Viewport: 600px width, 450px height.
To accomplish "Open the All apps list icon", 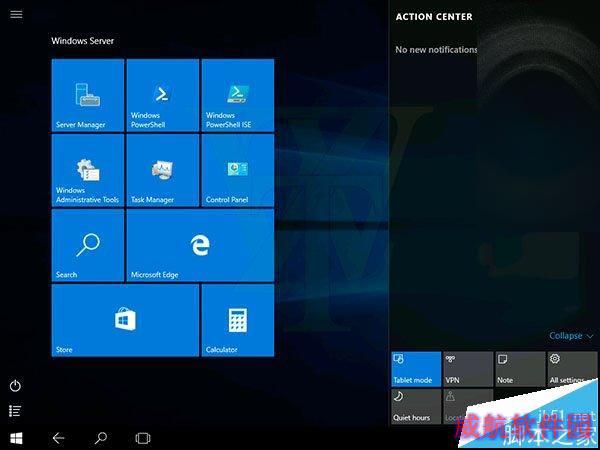I will point(15,411).
